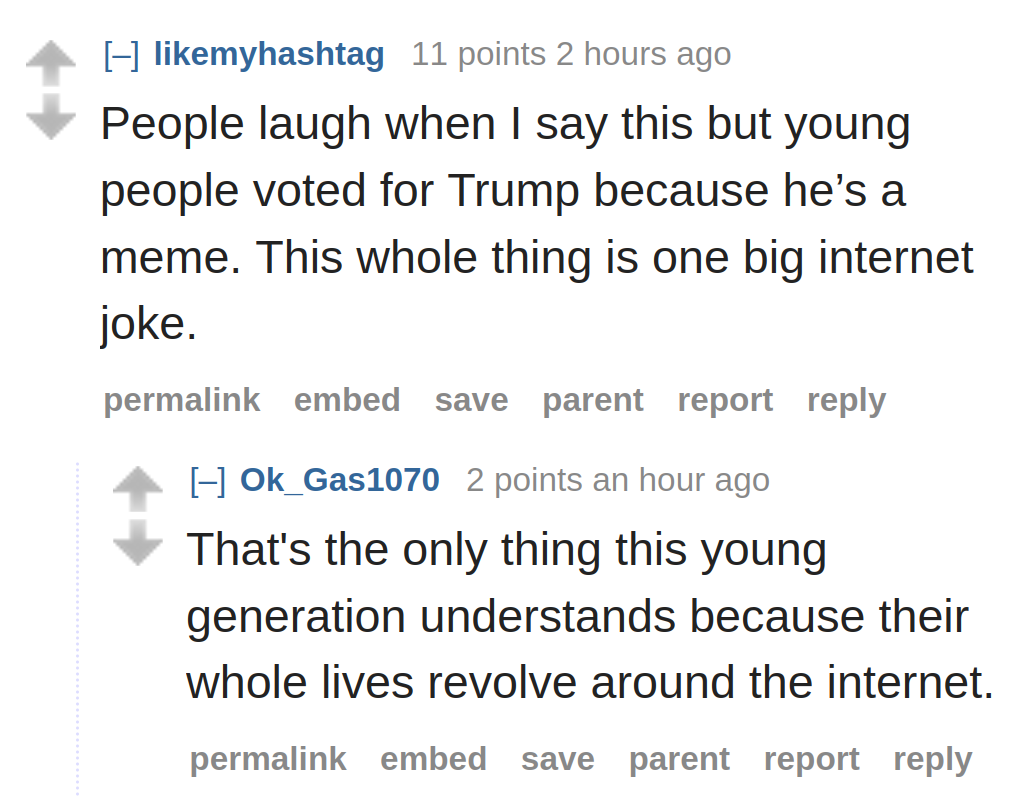
Task: Open permalink of likemyhashtag comment
Action: click(182, 400)
